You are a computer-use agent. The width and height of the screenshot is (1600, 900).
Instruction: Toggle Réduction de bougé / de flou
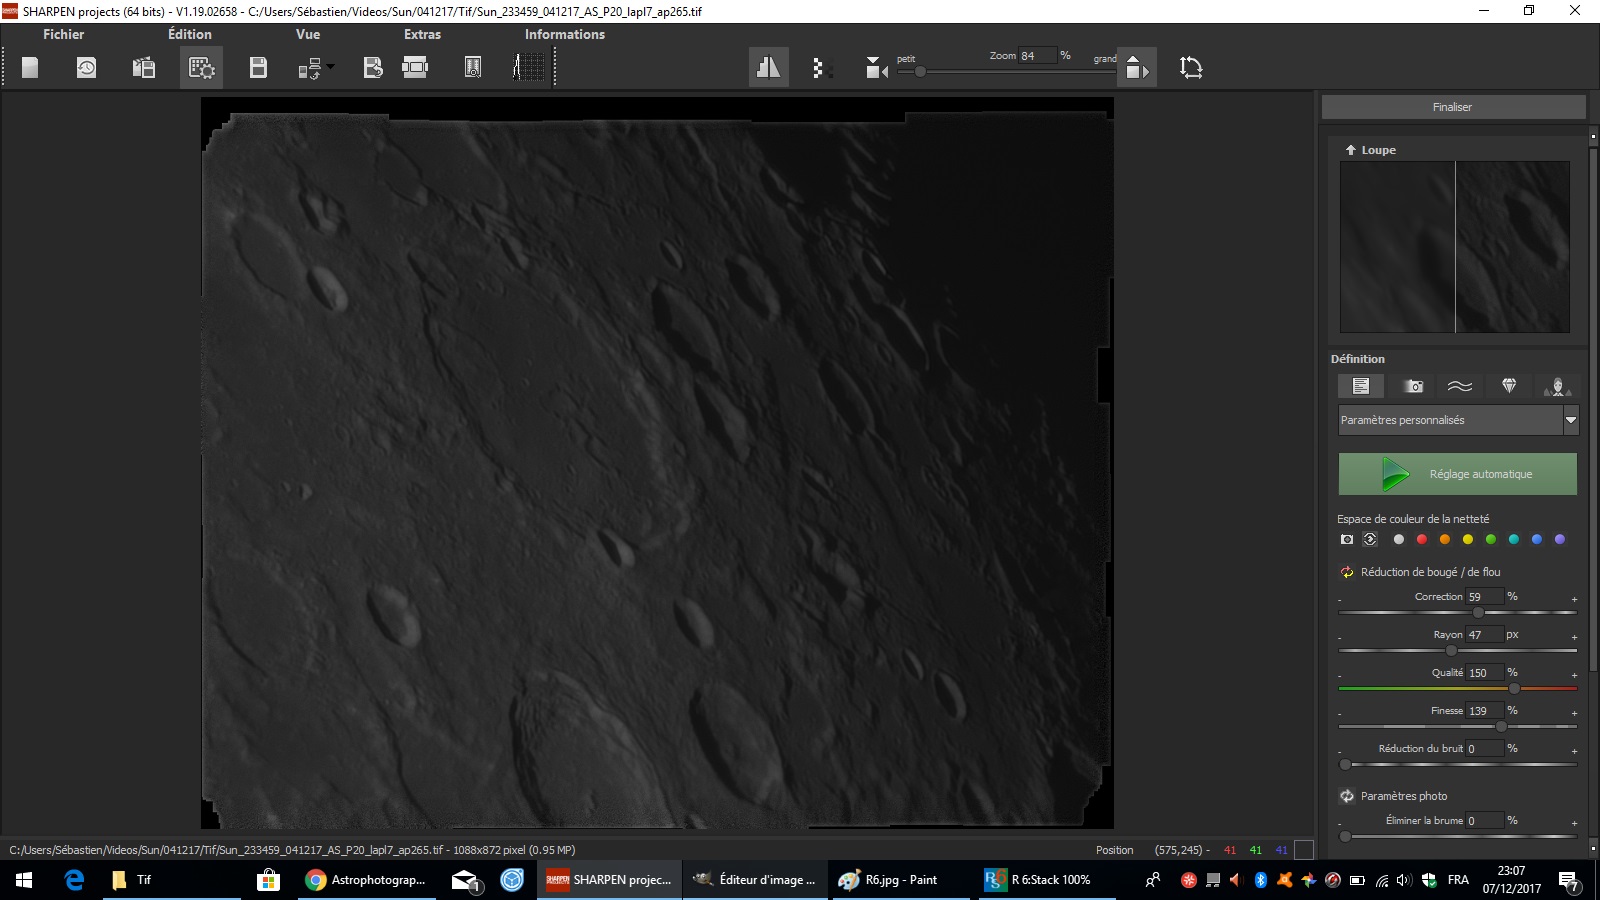[x=1347, y=572]
